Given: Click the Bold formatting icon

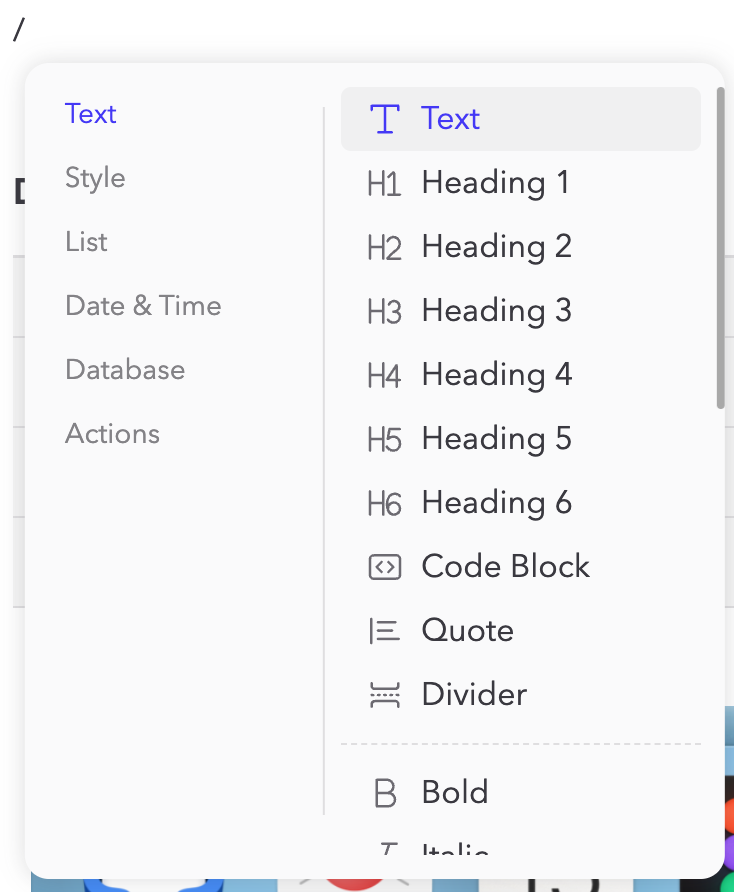Looking at the screenshot, I should click(x=385, y=792).
